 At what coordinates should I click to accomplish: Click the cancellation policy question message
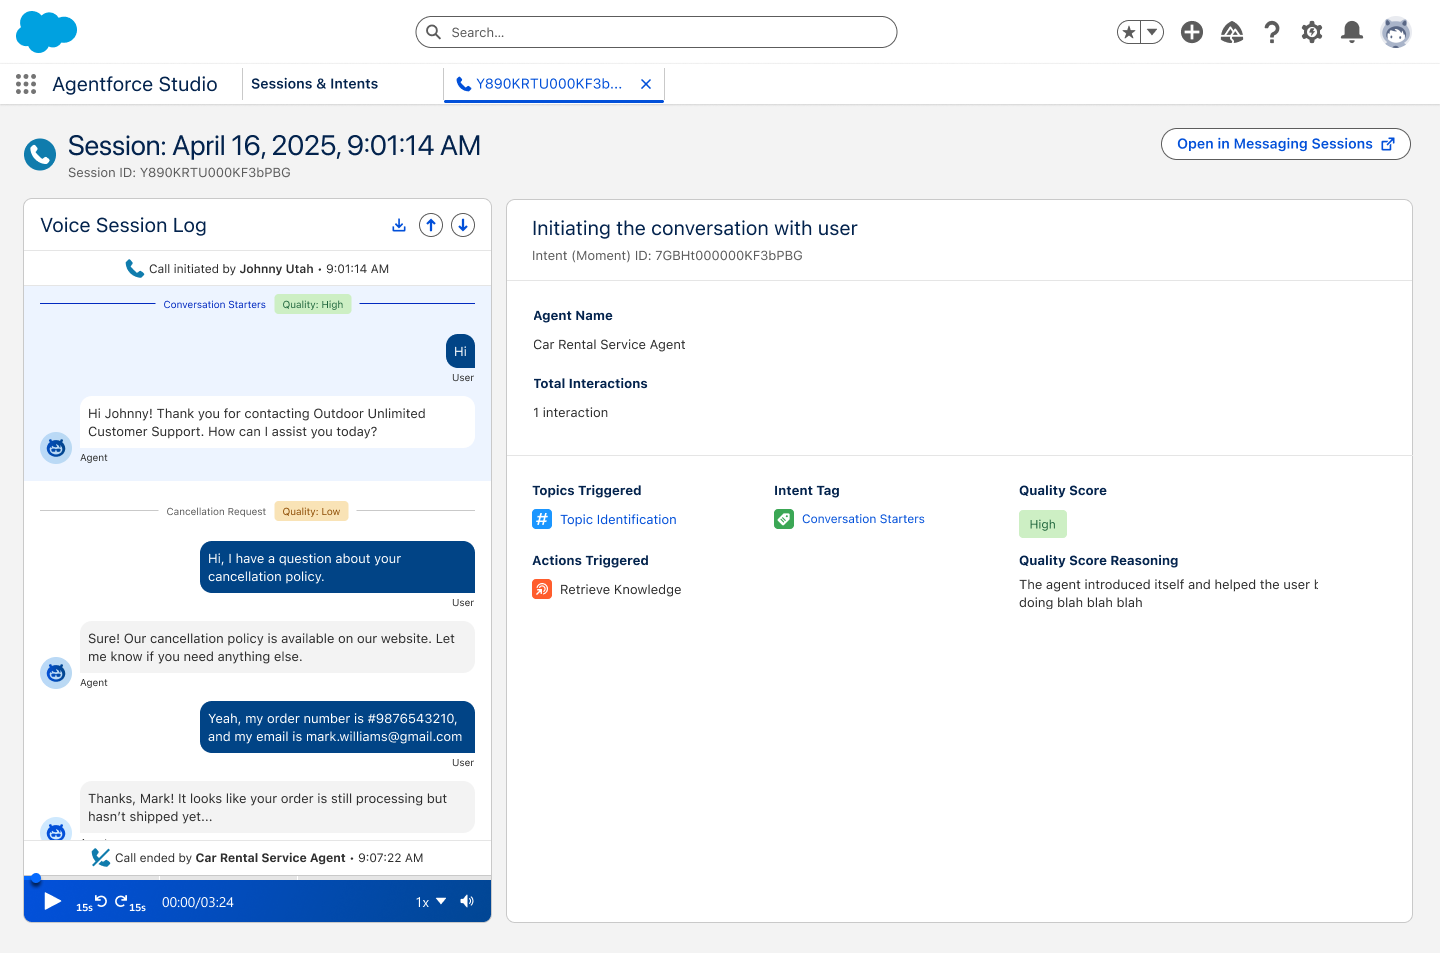(x=337, y=567)
